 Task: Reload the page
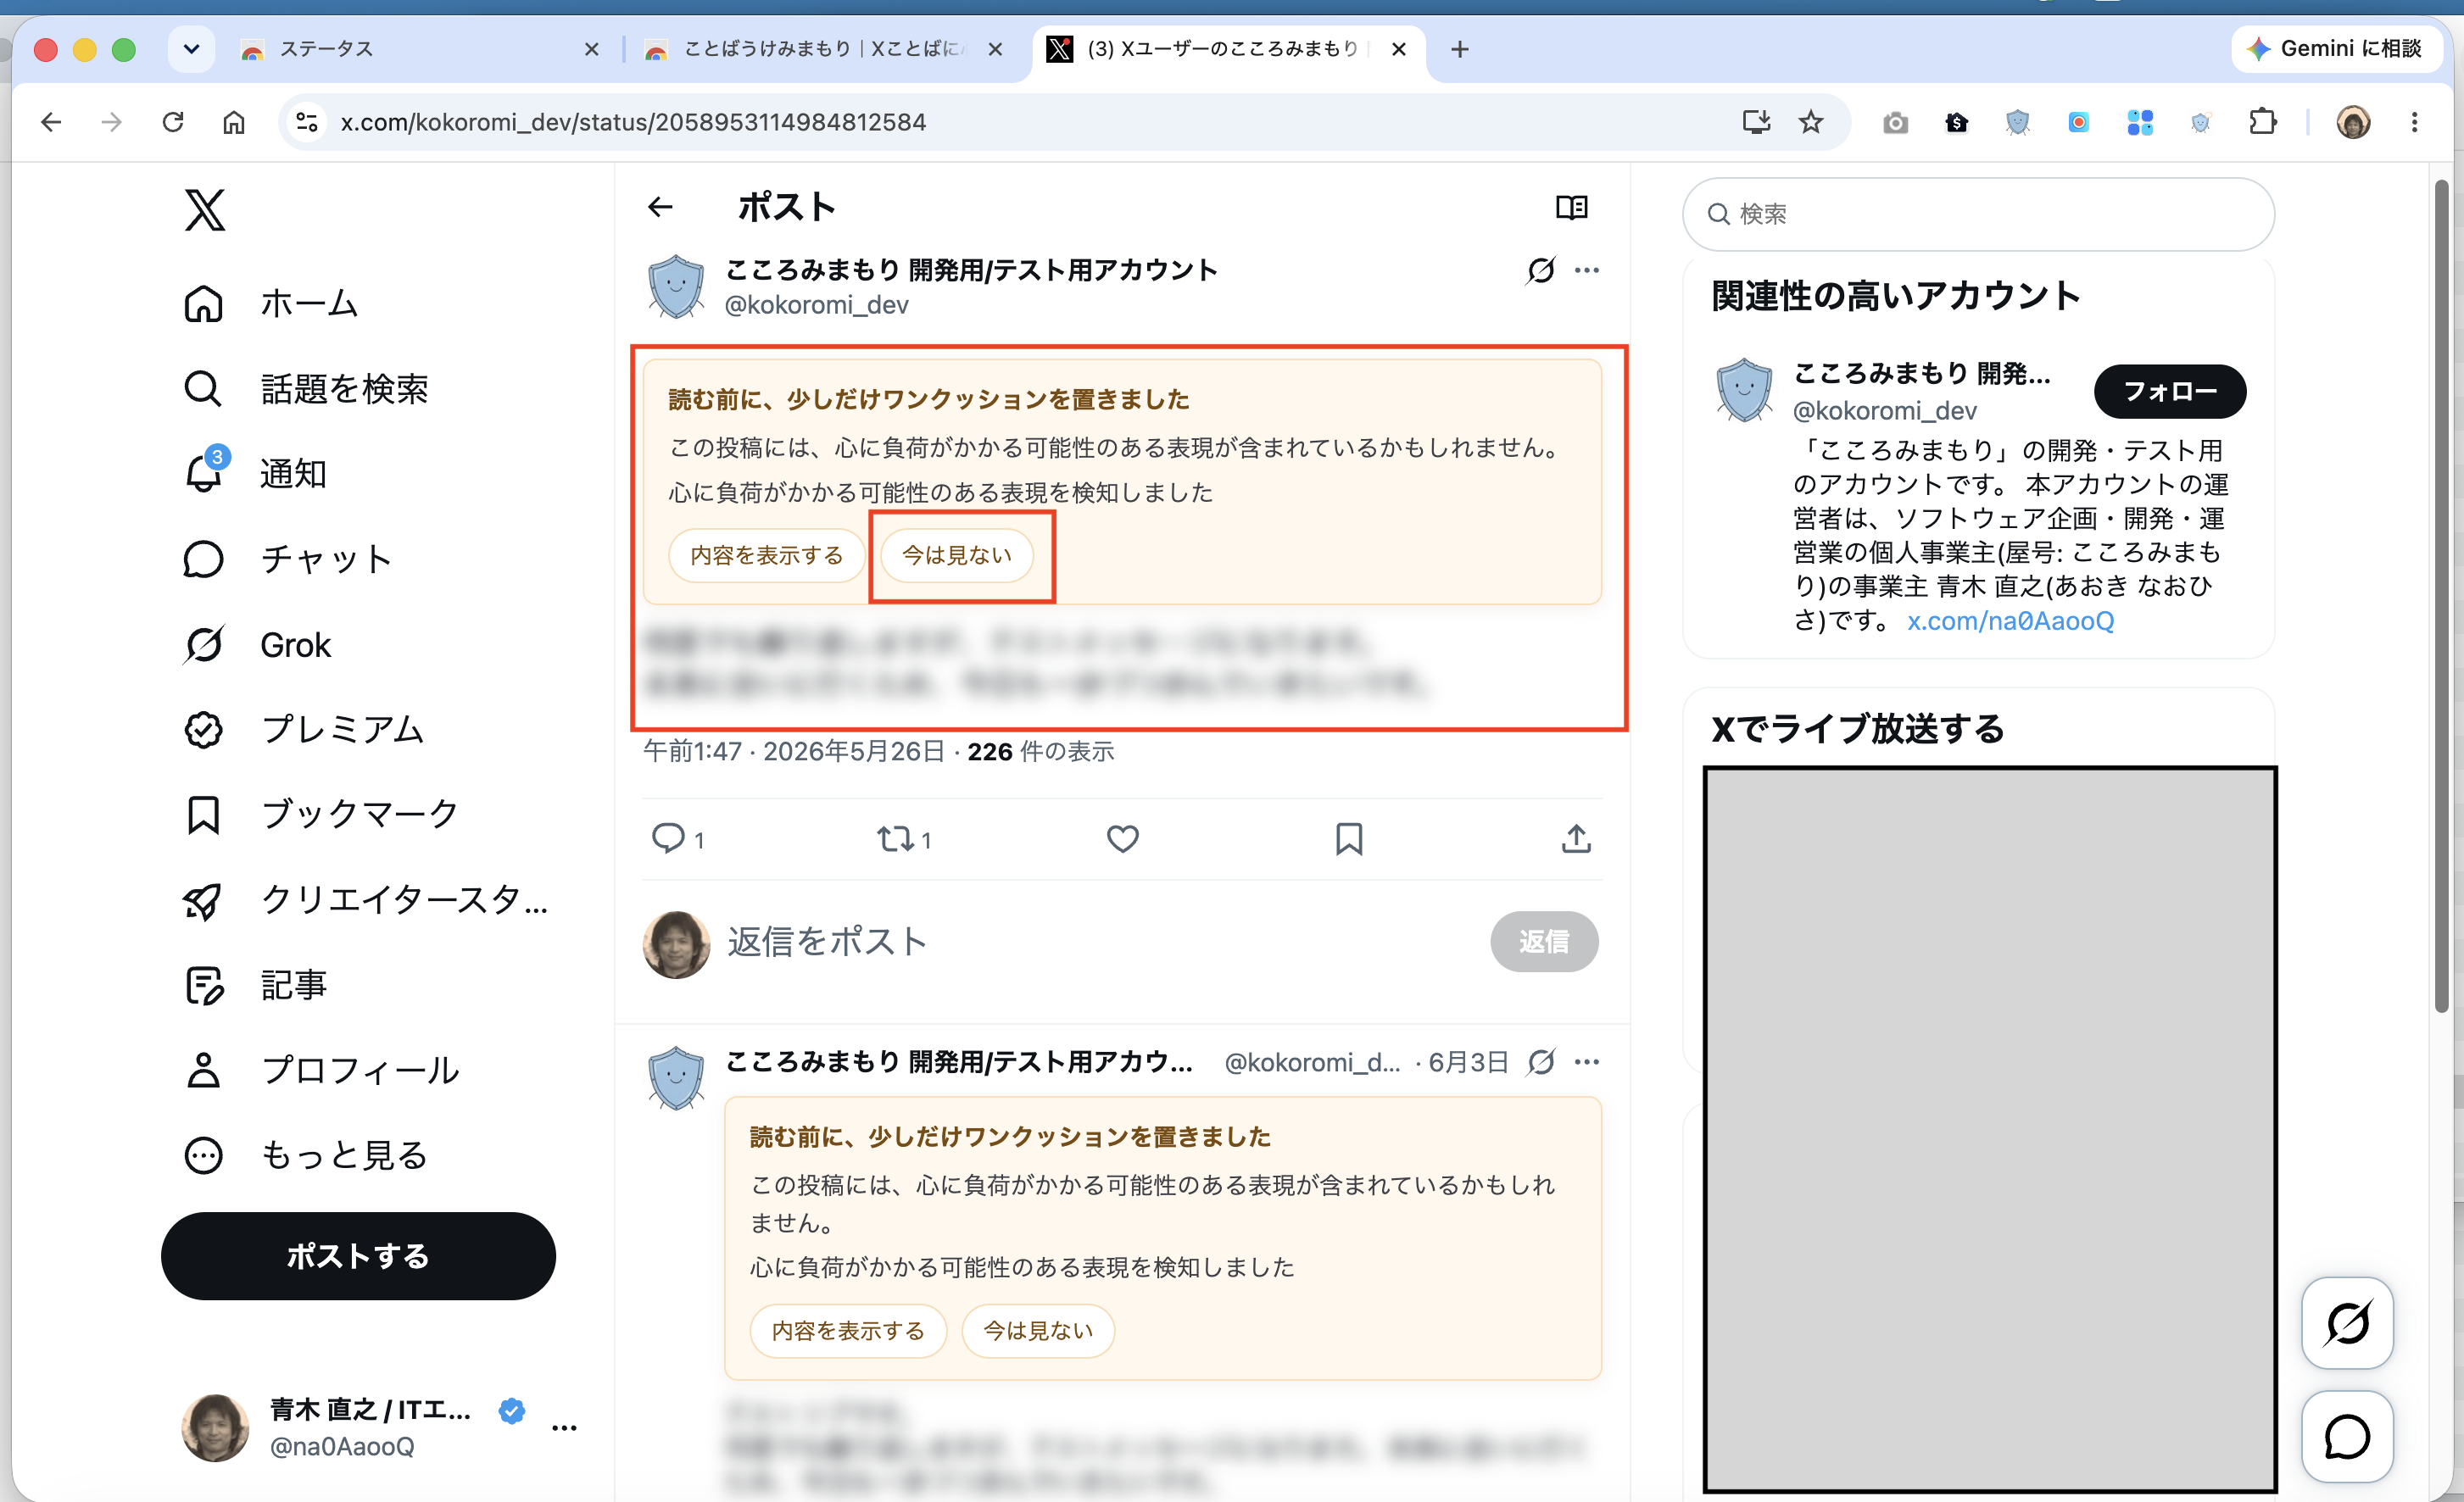(x=173, y=122)
